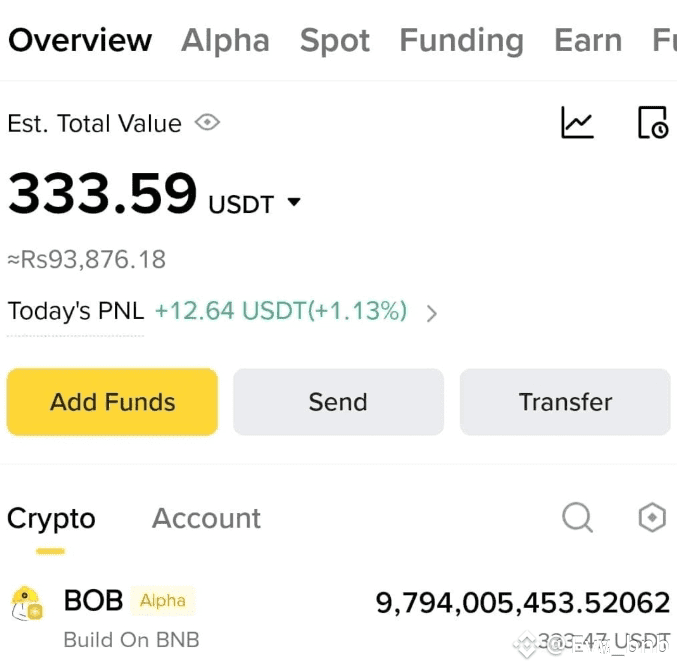The height and width of the screenshot is (670, 677).
Task: Open the portfolio chart analysis icon
Action: pos(577,123)
